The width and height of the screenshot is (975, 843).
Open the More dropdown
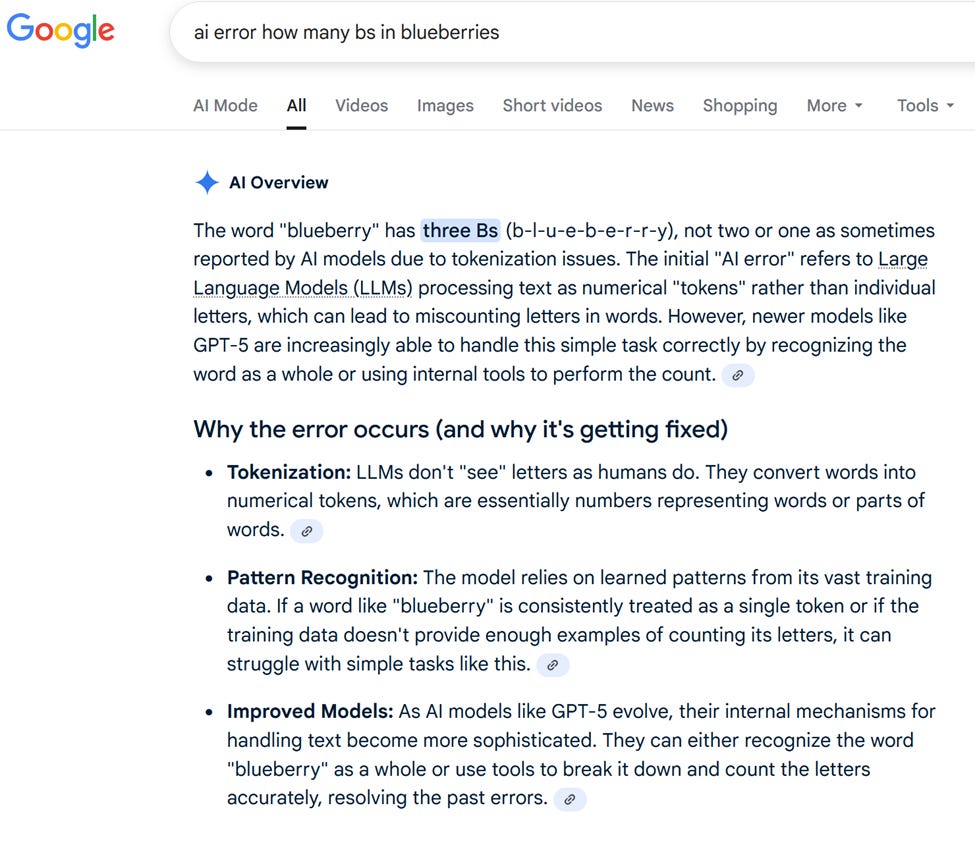pos(826,105)
